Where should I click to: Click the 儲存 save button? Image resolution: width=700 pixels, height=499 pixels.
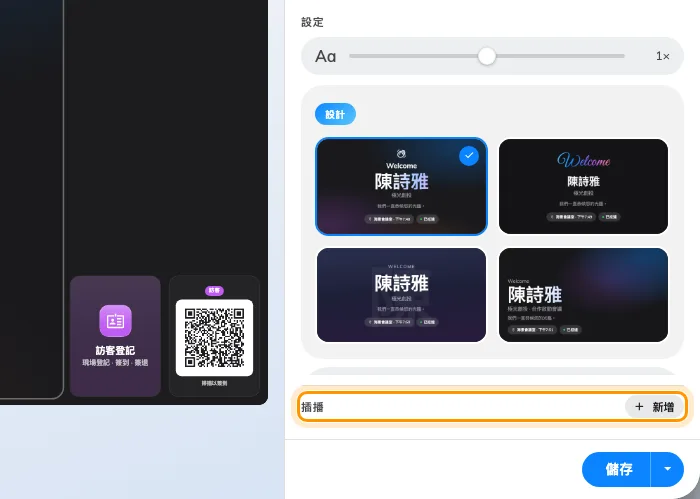(x=617, y=469)
